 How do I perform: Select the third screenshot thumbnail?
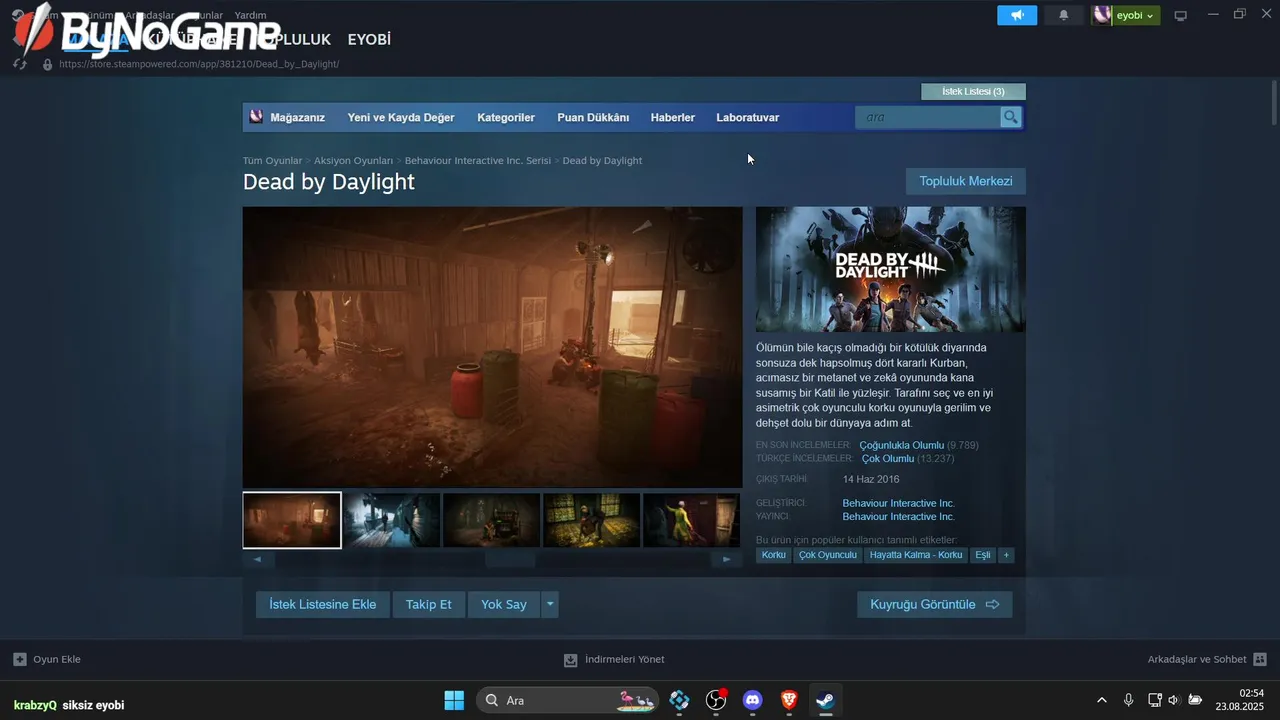point(491,520)
